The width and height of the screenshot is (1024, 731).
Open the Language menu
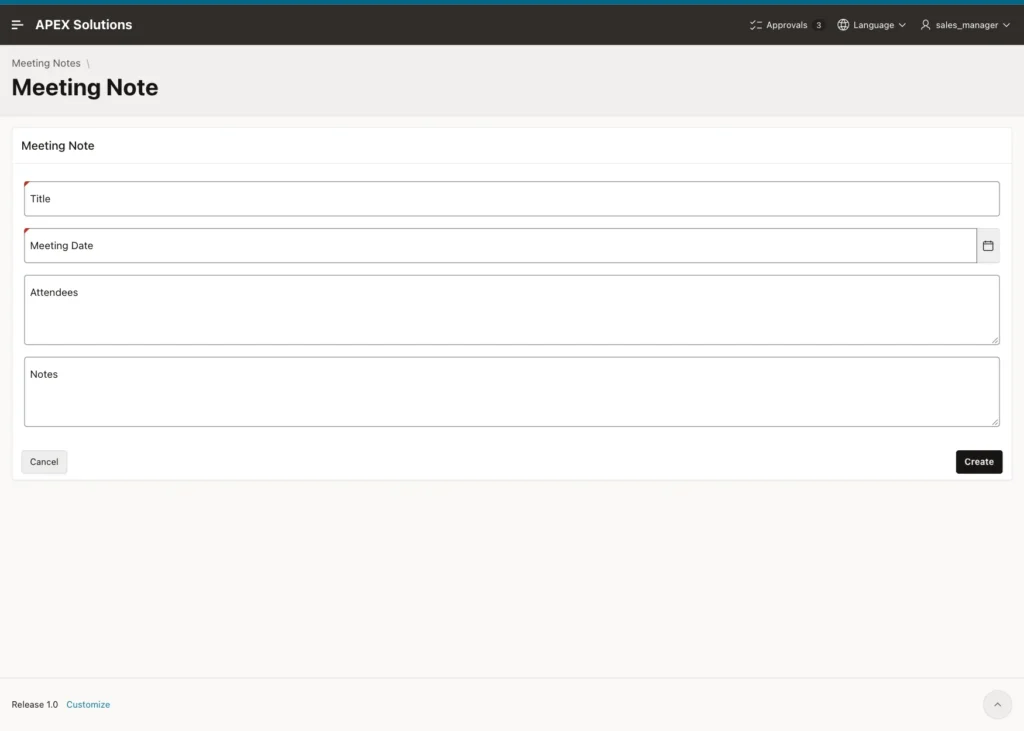[872, 25]
